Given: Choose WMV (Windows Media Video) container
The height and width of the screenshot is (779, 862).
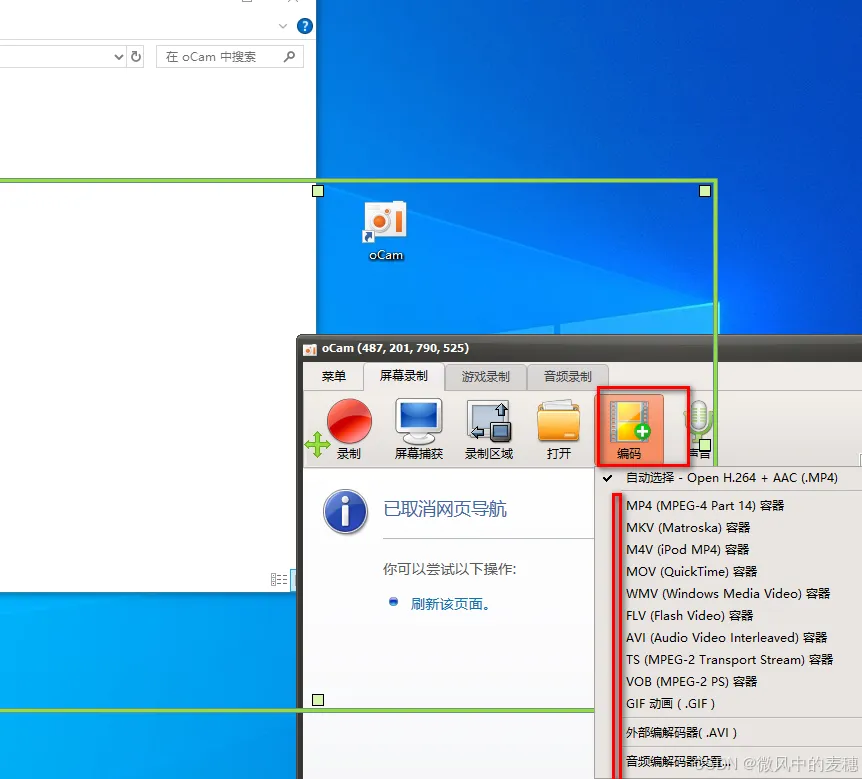Looking at the screenshot, I should [x=728, y=593].
